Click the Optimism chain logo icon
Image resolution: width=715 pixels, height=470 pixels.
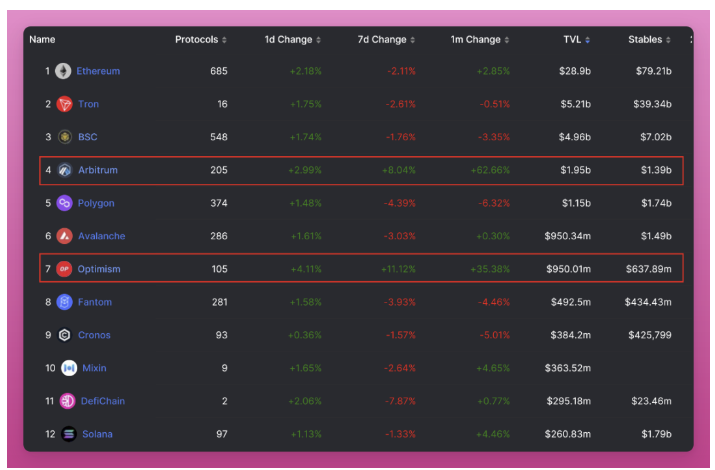[x=64, y=269]
